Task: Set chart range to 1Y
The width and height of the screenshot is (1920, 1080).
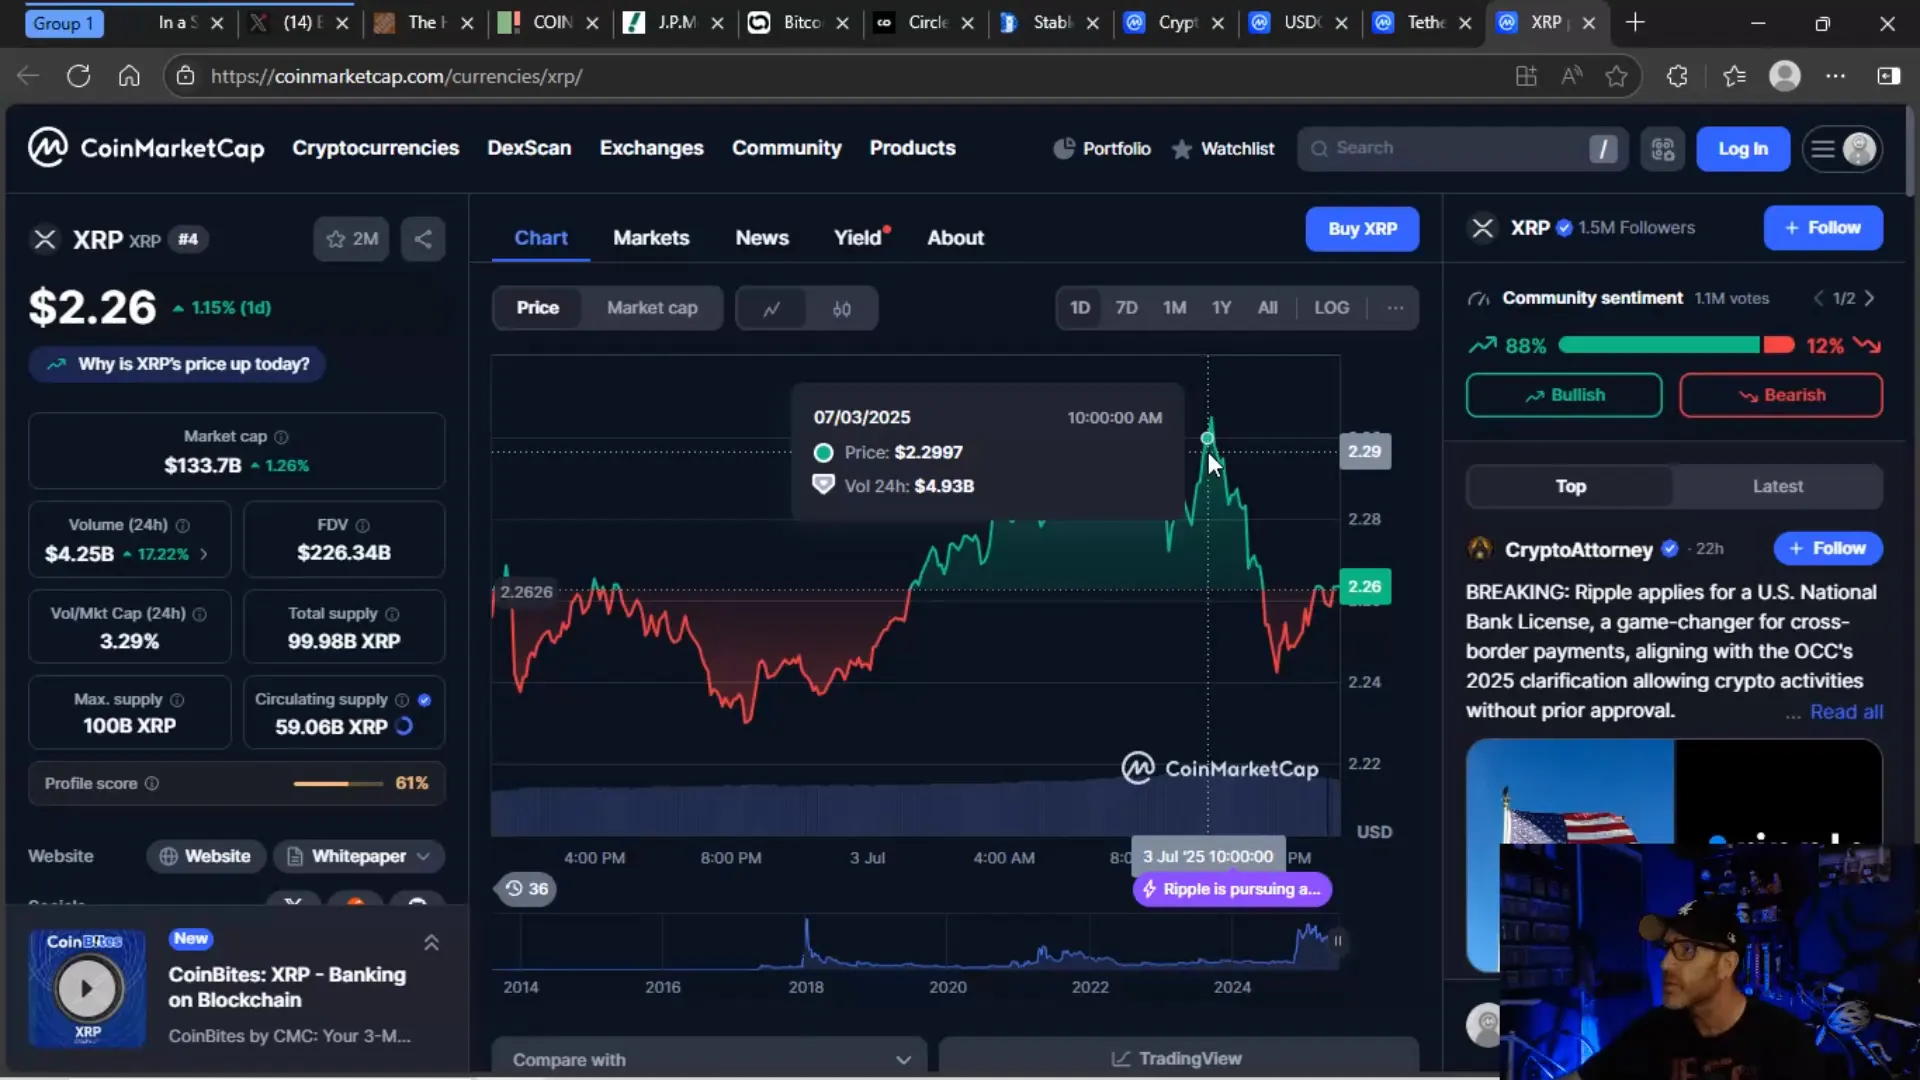Action: [x=1221, y=307]
